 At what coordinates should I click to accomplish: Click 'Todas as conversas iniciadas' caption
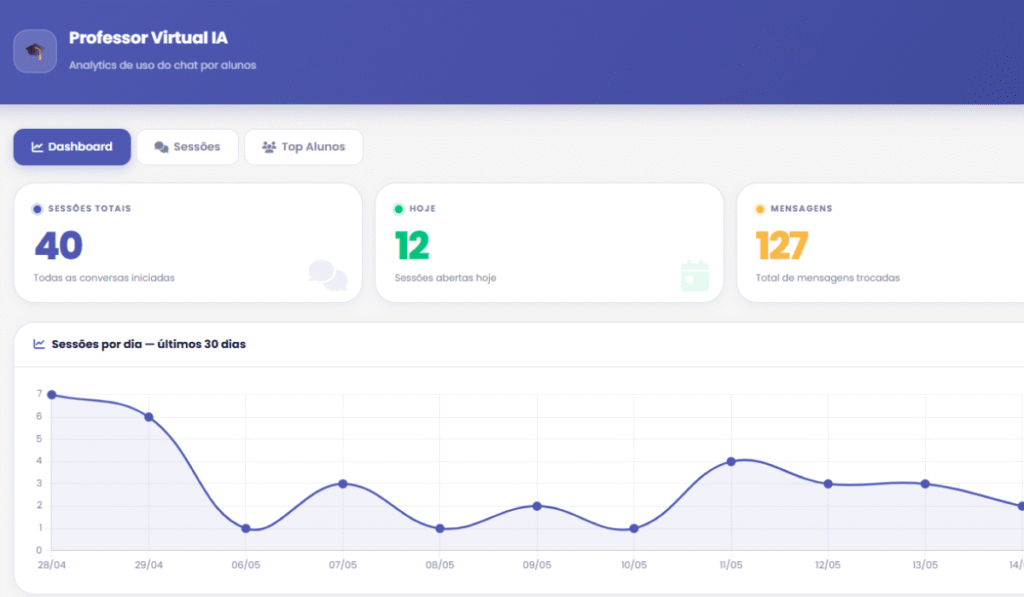(x=104, y=278)
